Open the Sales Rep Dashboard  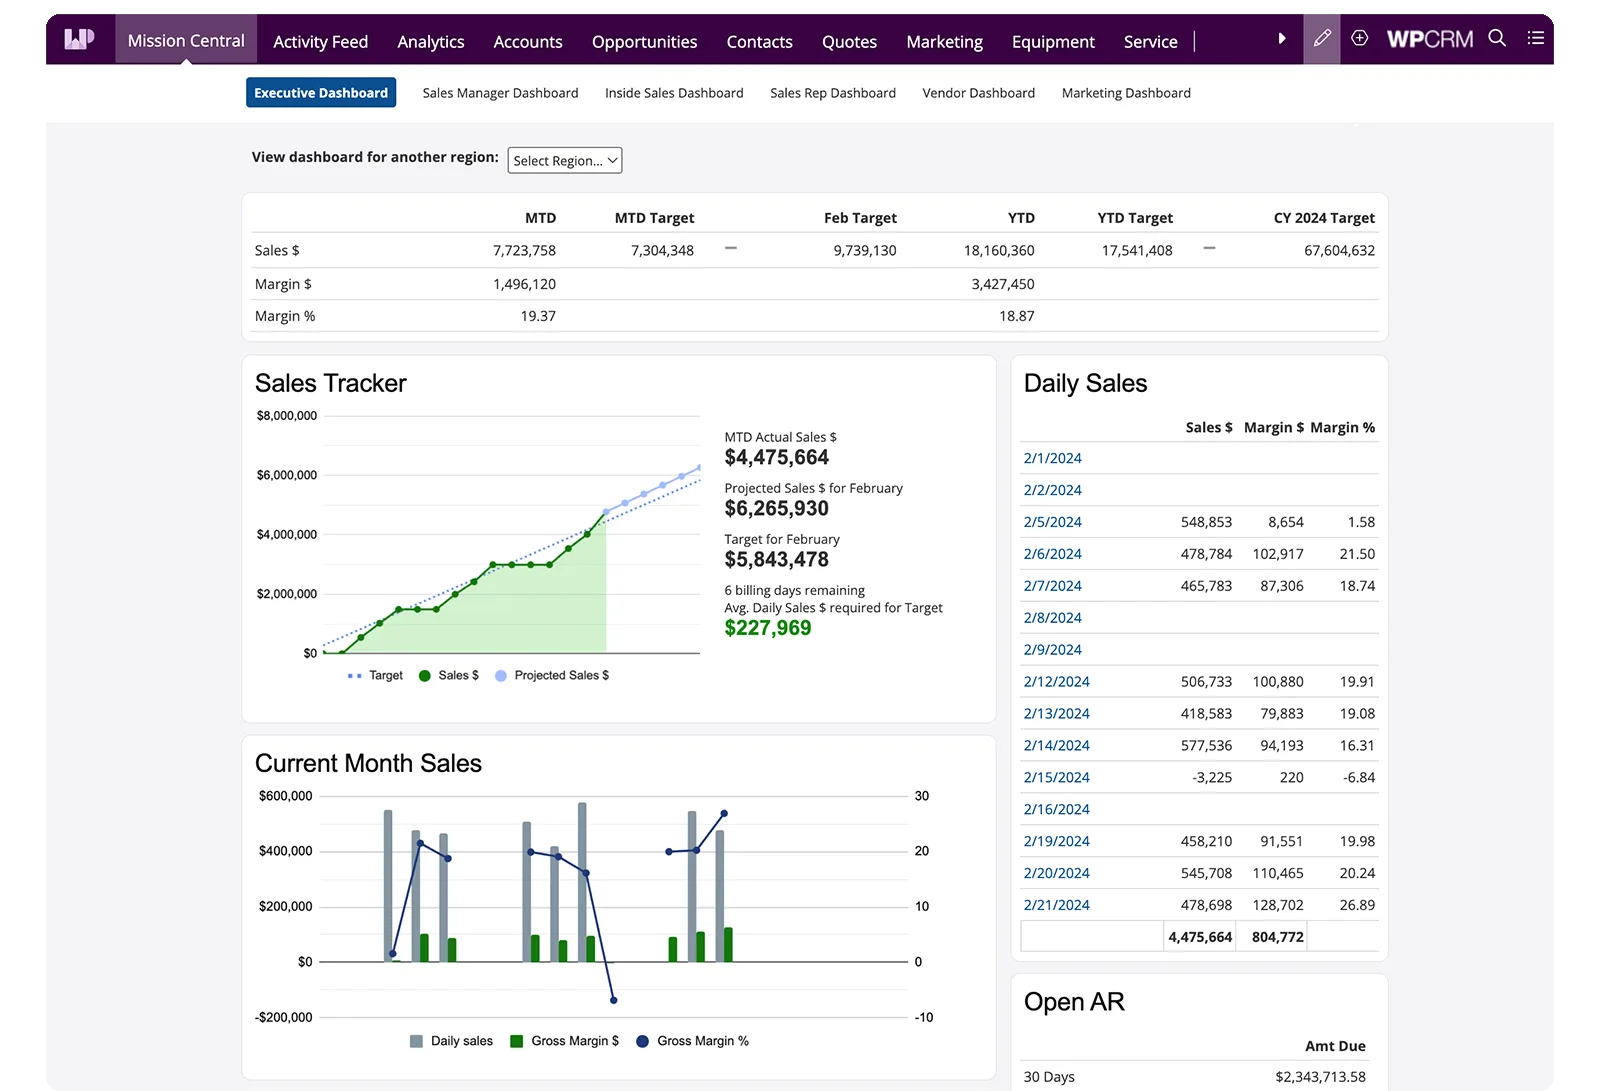tap(833, 93)
